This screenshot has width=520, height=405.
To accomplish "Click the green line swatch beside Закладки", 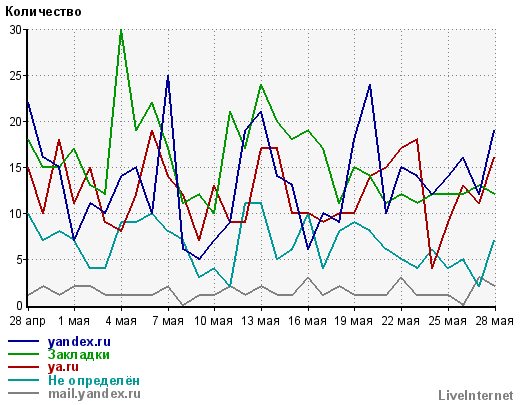I will point(23,354).
